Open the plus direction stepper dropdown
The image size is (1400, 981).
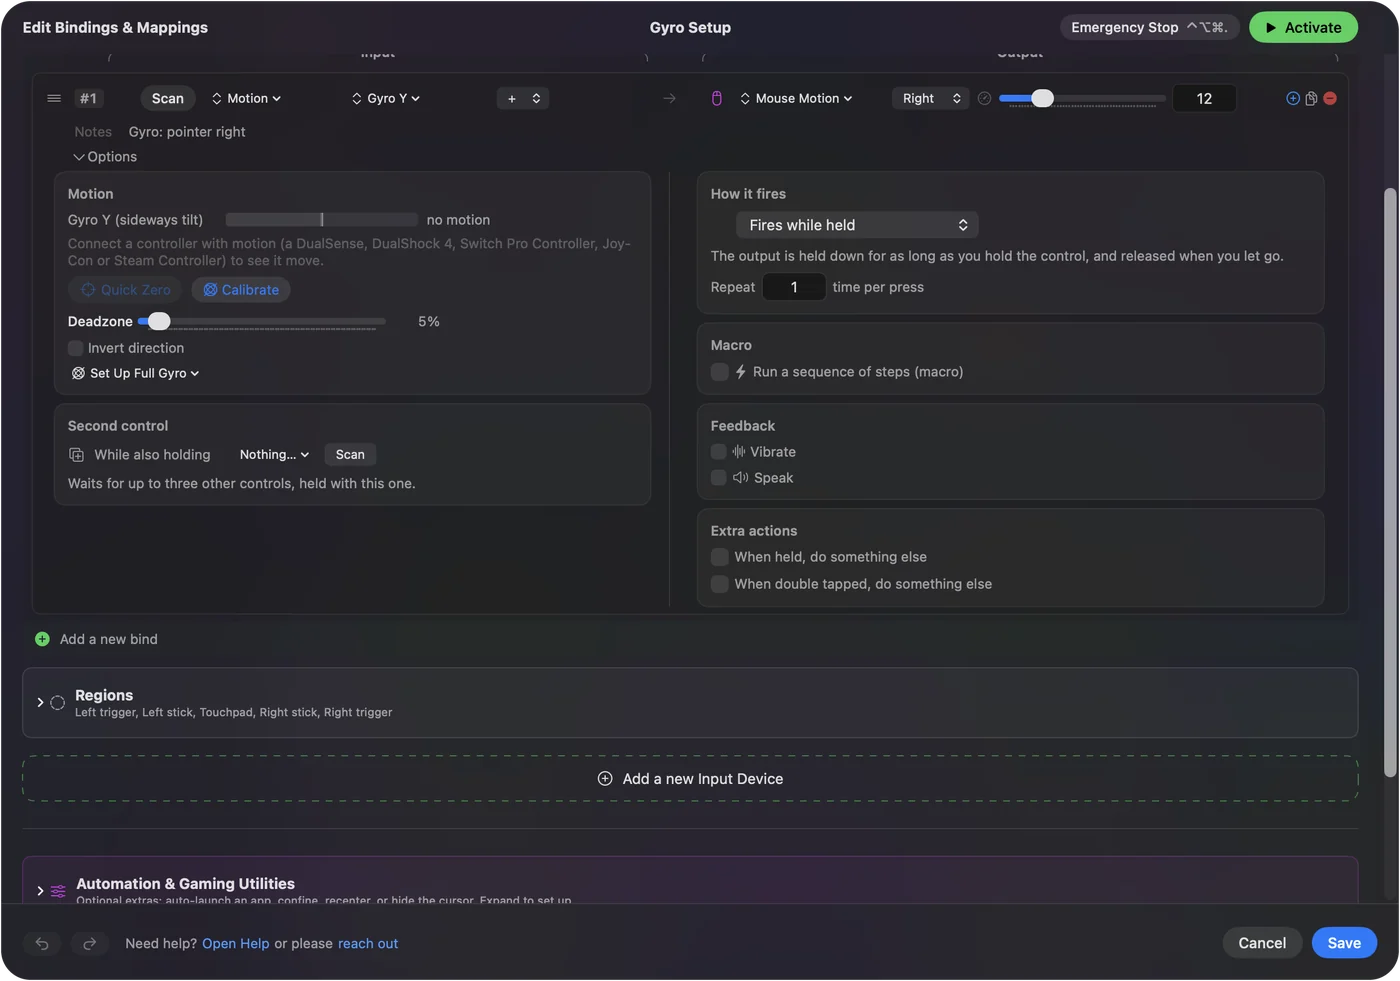523,98
